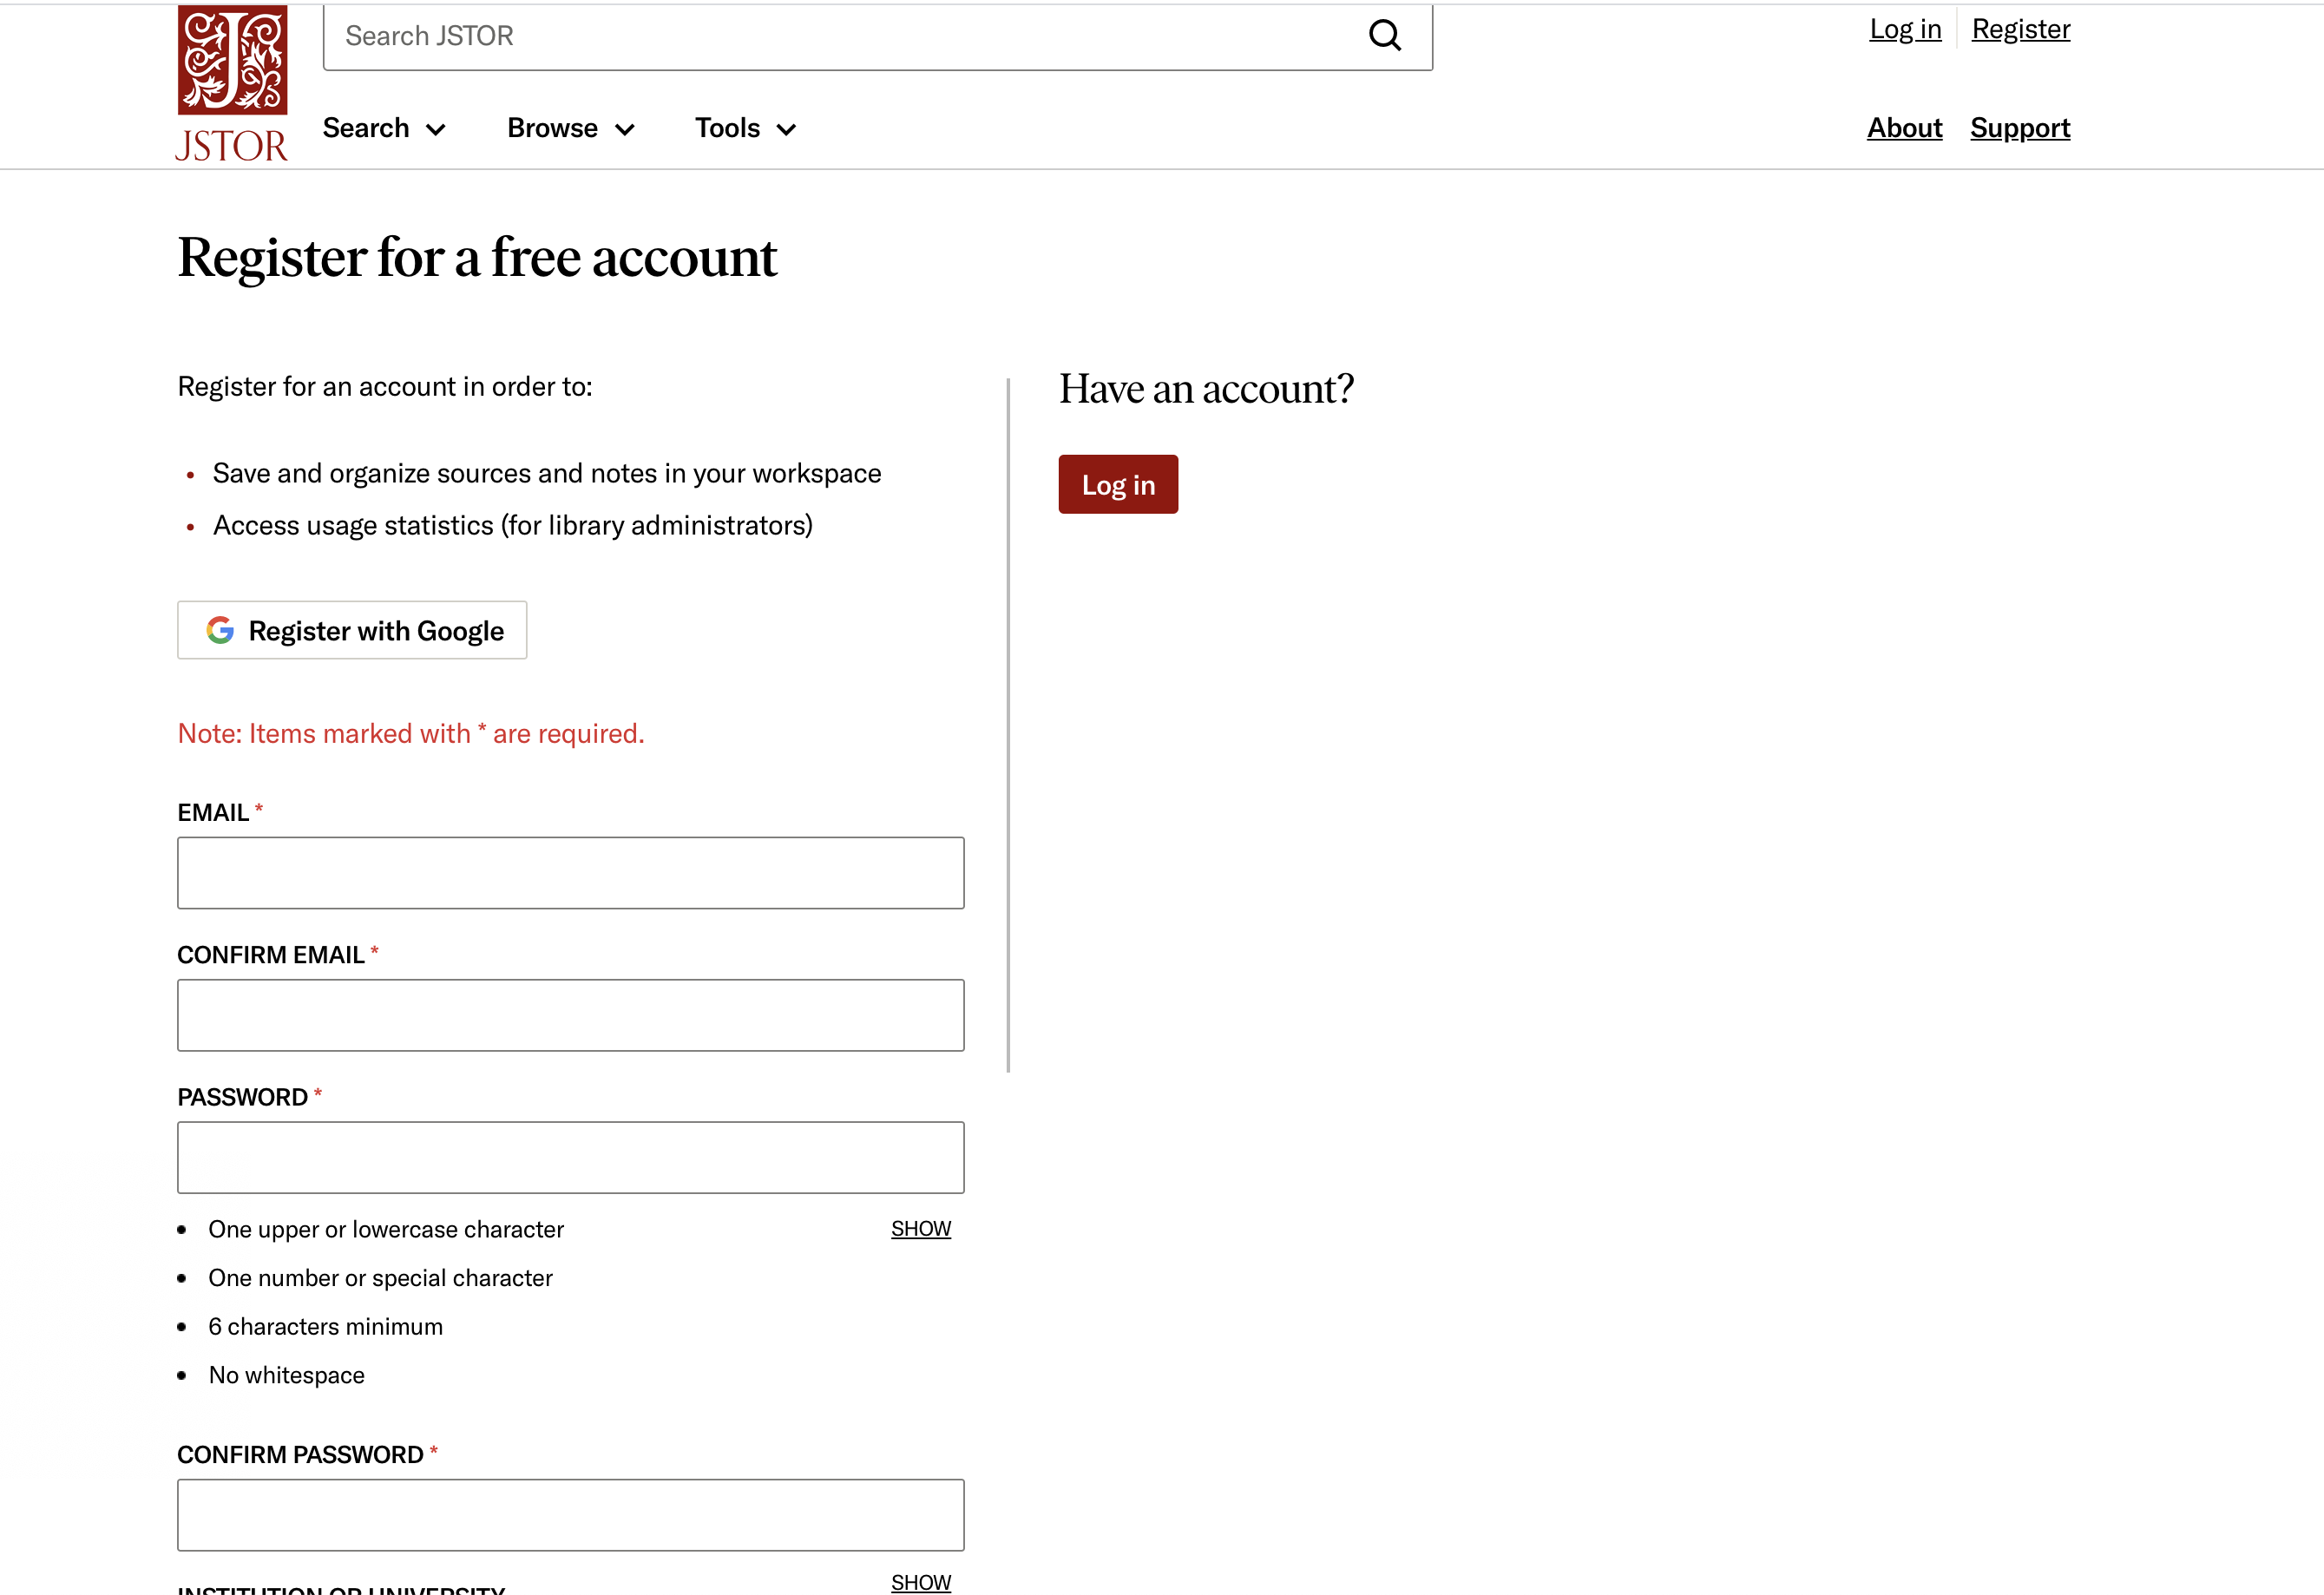
Task: Click the red Log in button
Action: coord(1118,484)
